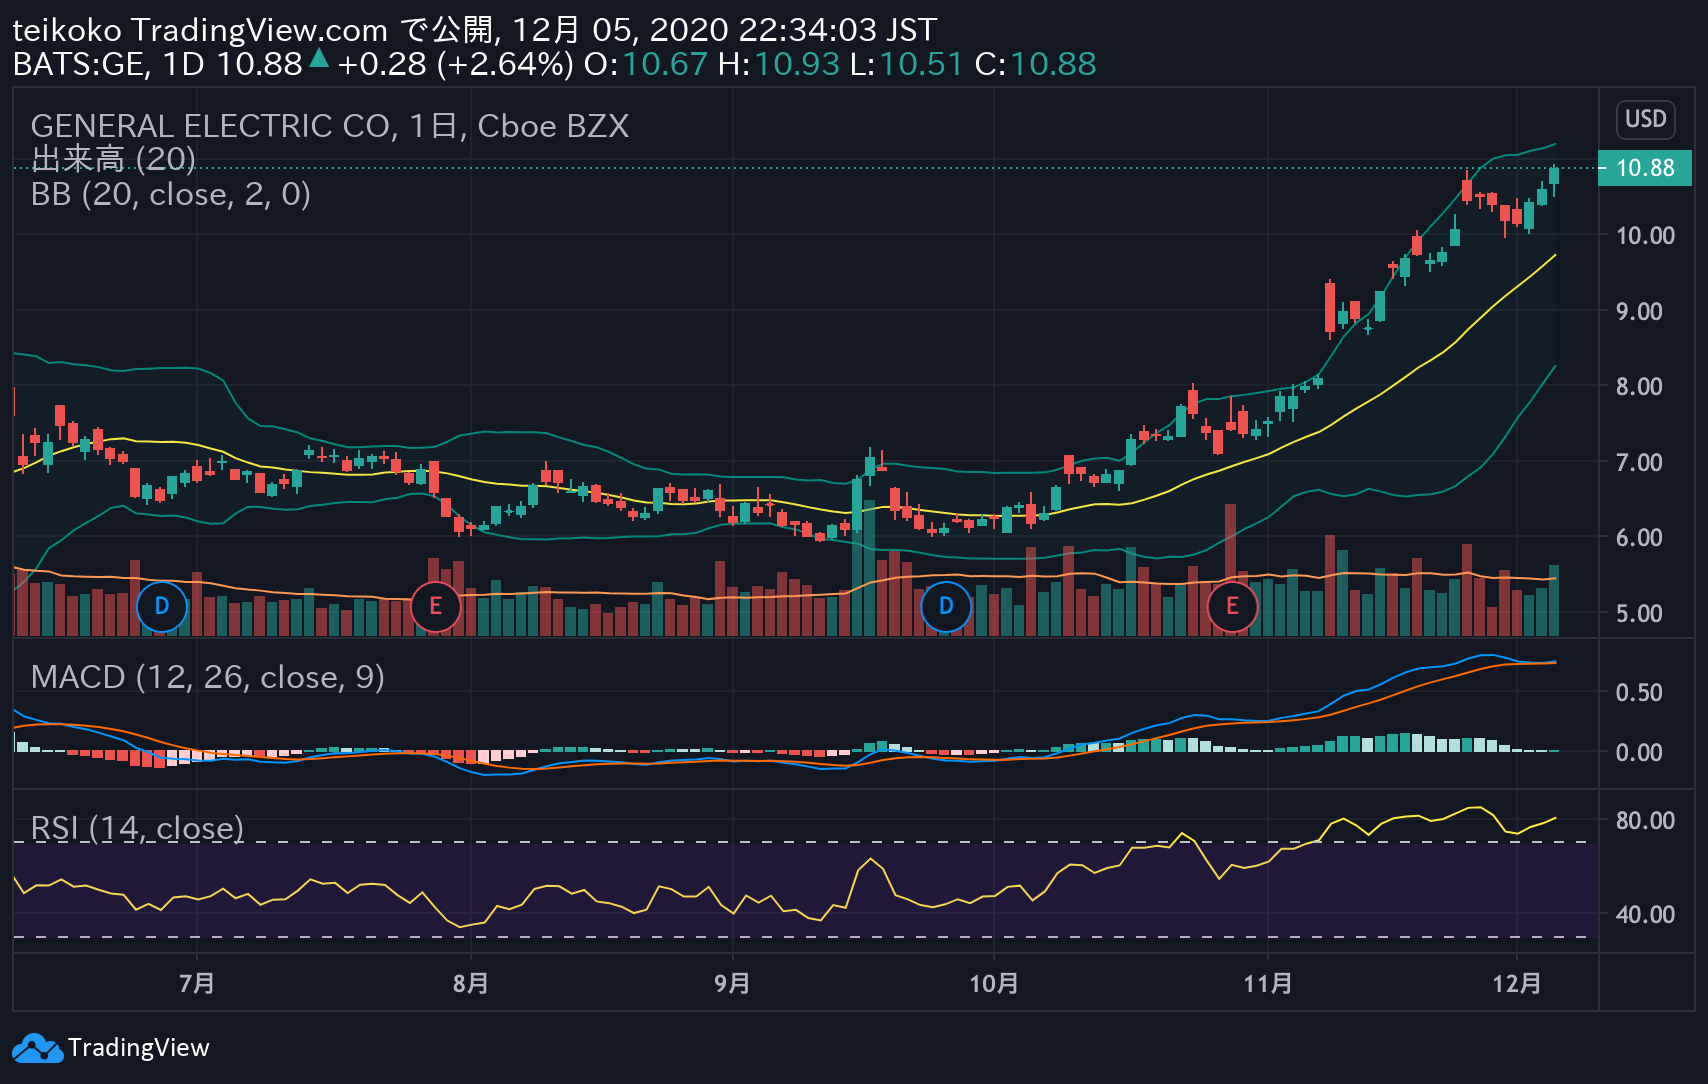Select the BB (20, close, 2, 0) label
The width and height of the screenshot is (1708, 1084).
tap(171, 194)
